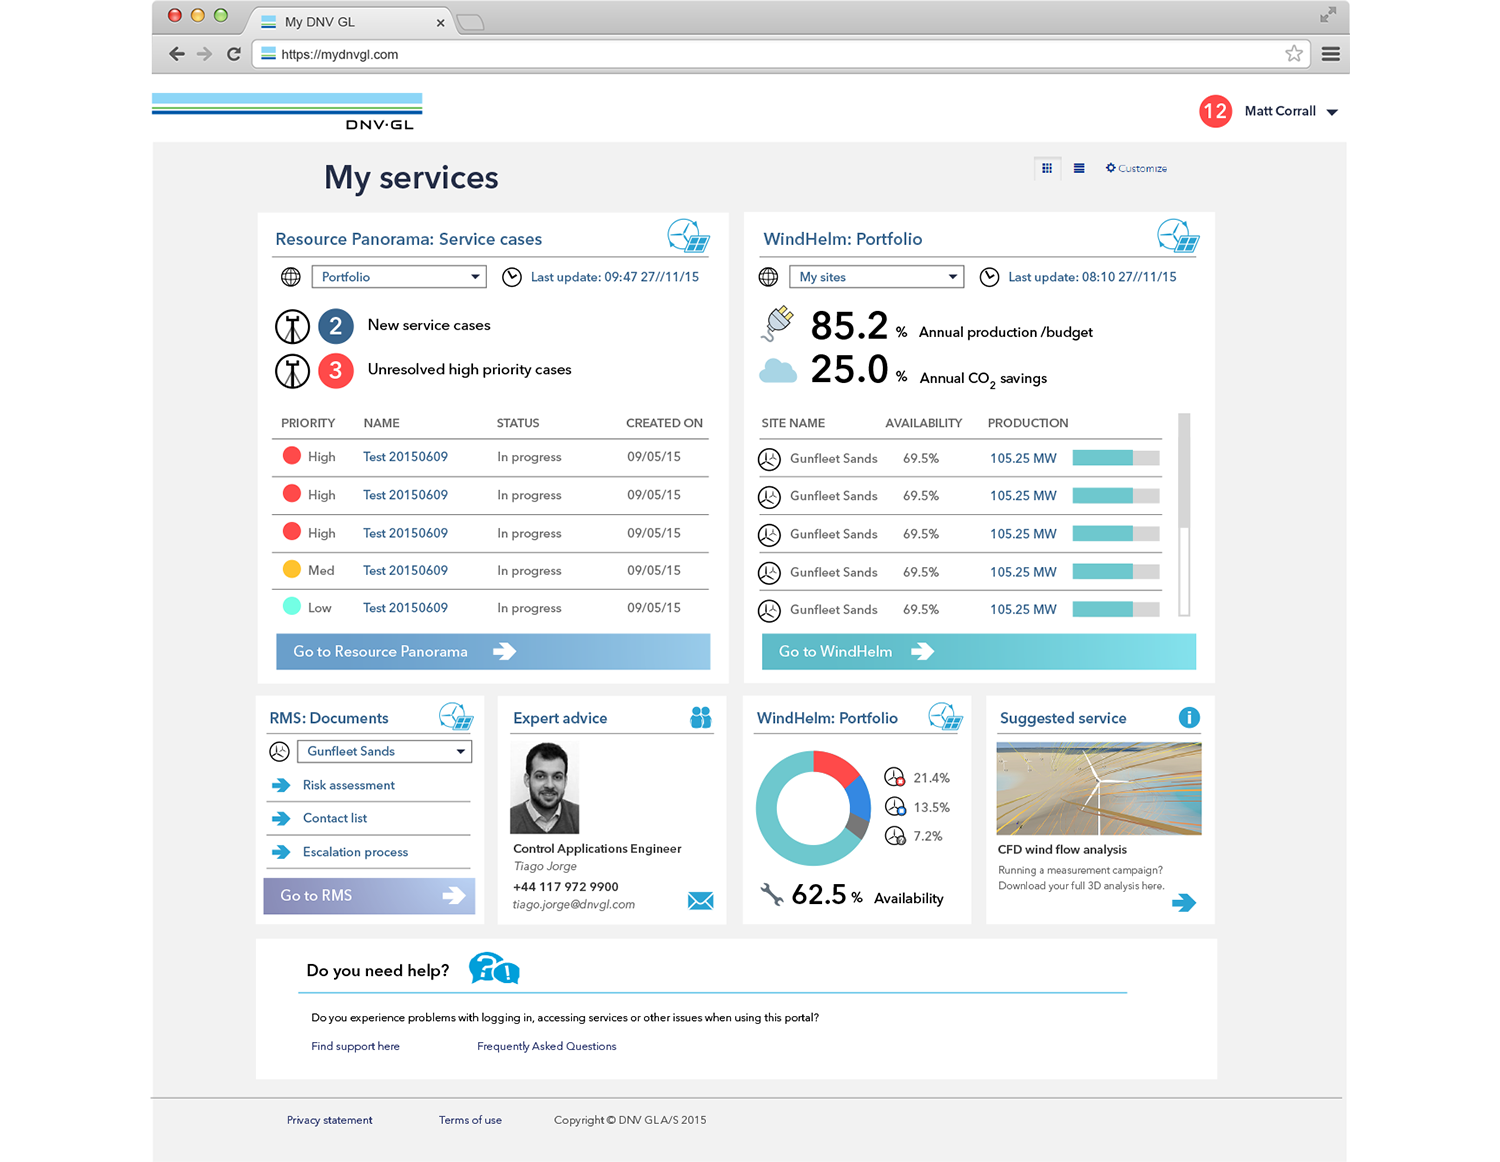Screen dimensions: 1500x1162
Task: Click the CFD wind flow analysis thumbnail
Action: [x=1099, y=788]
